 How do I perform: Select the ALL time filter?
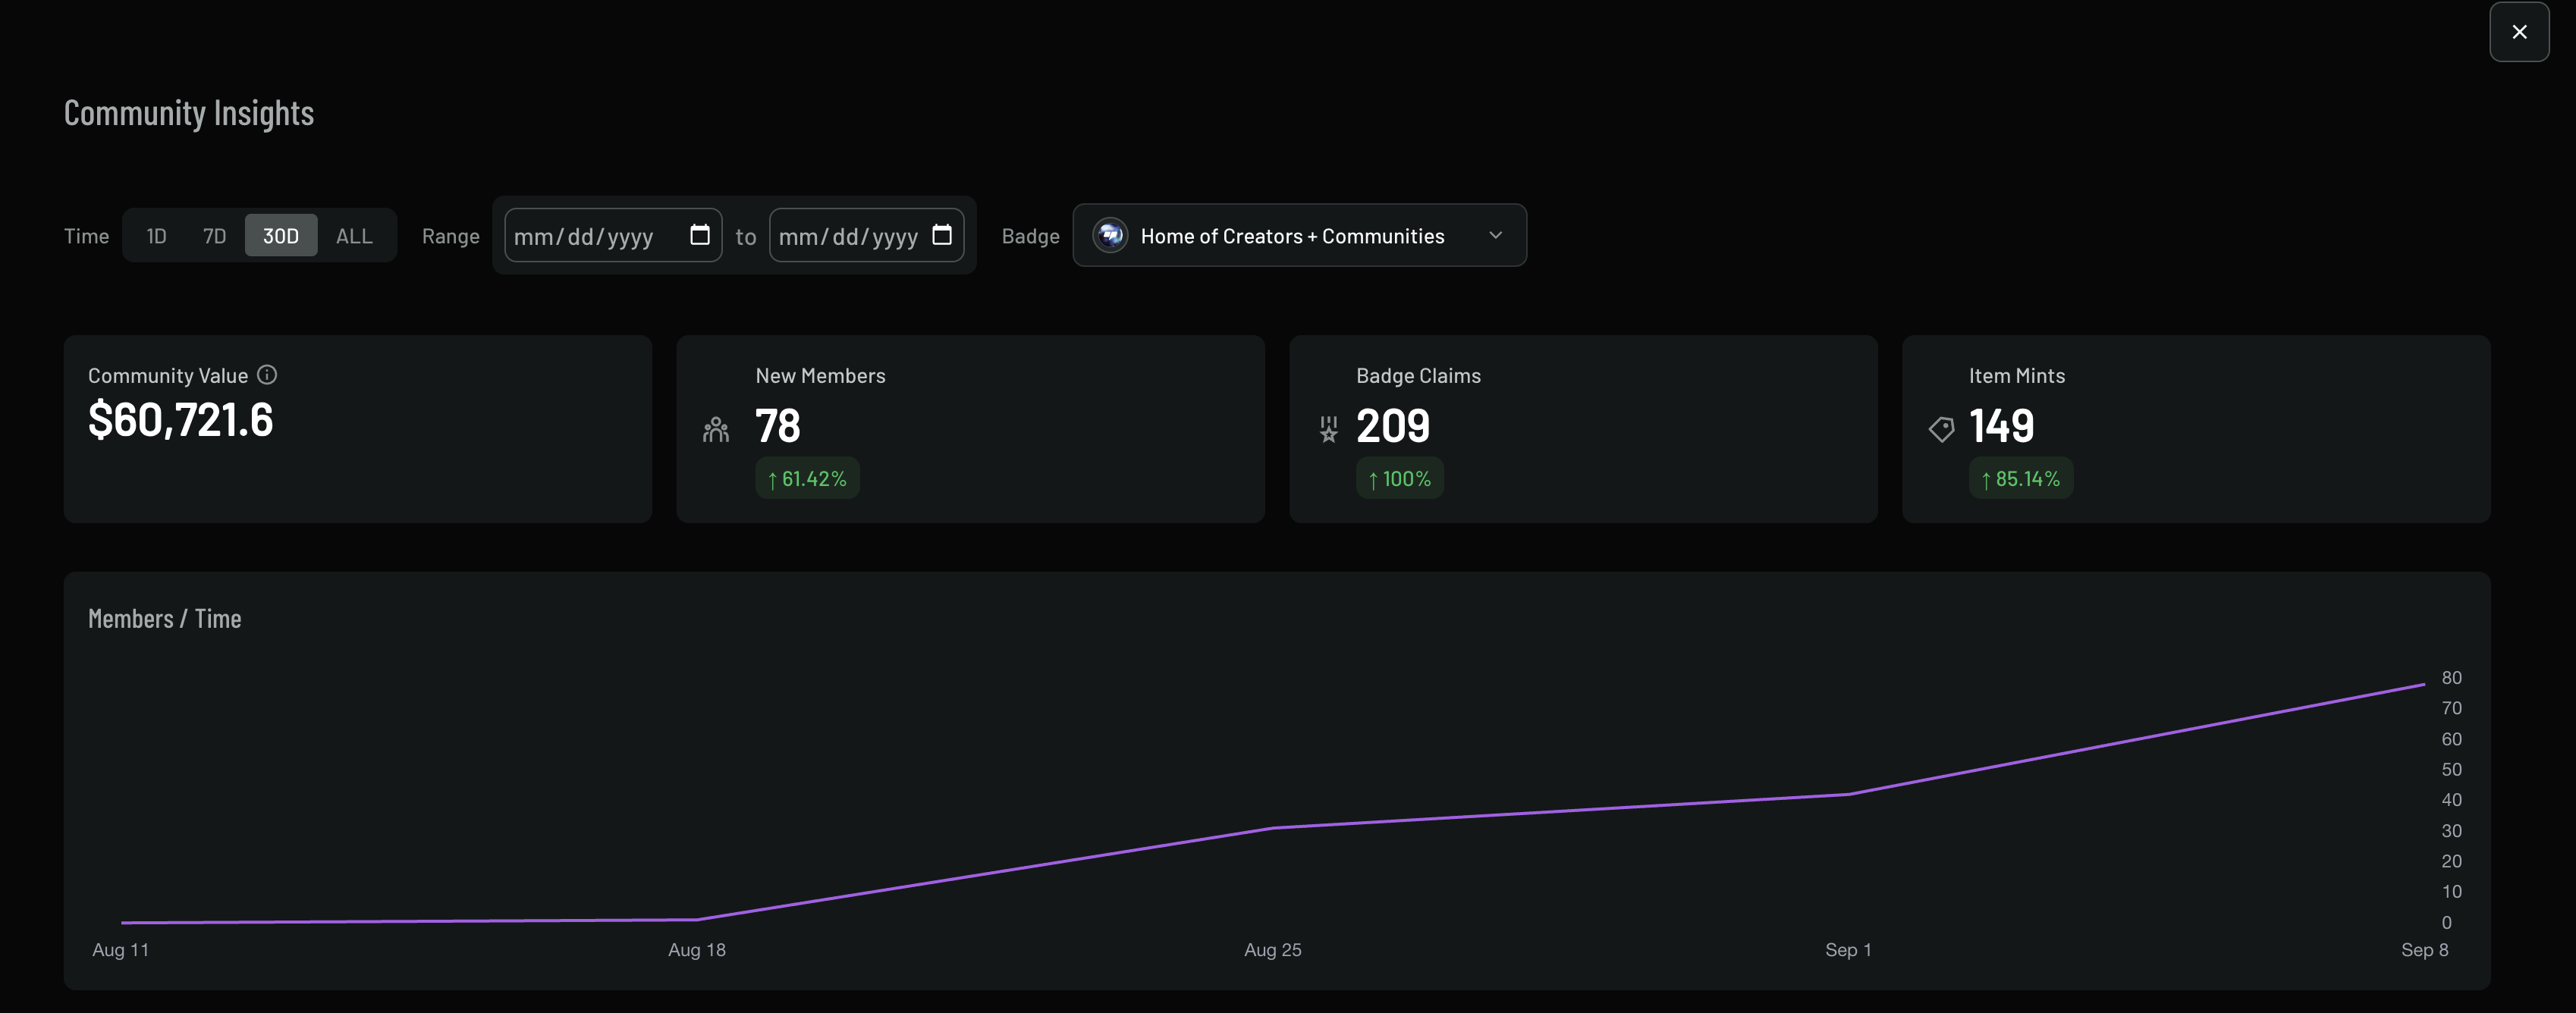[354, 236]
